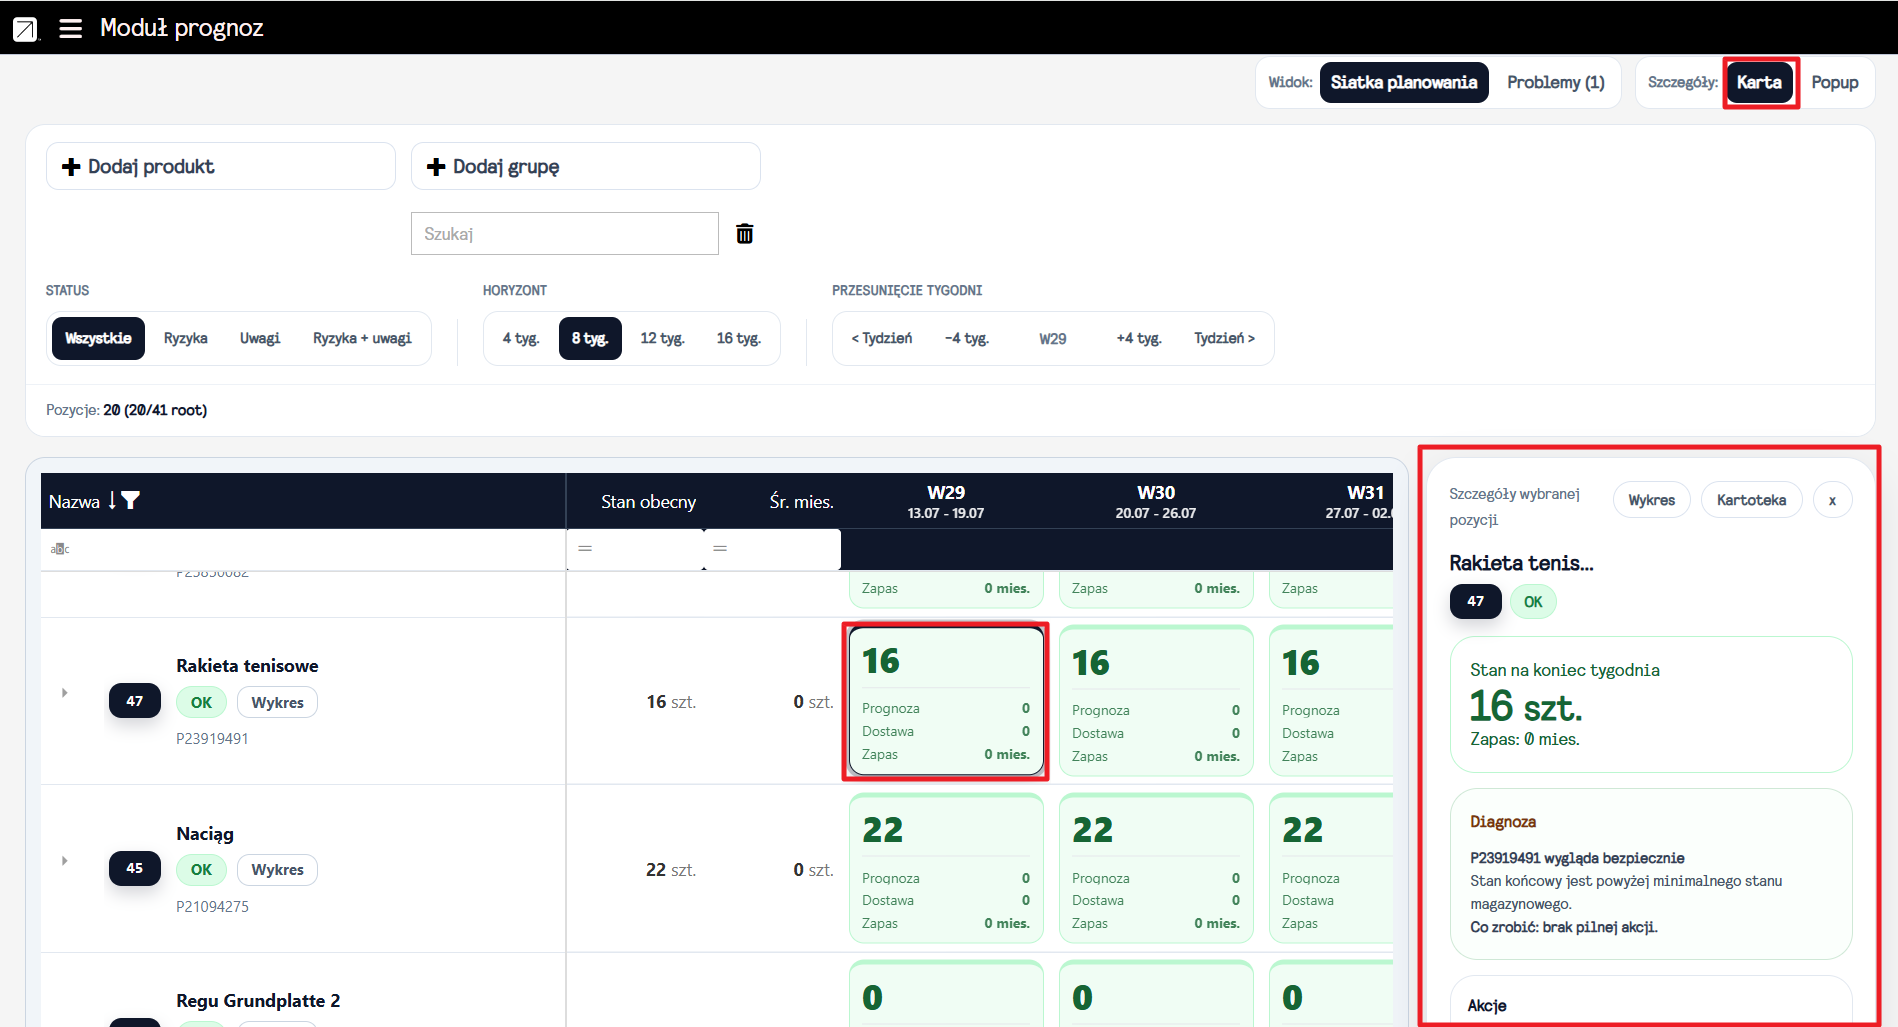This screenshot has height=1027, width=1898.
Task: Shift back with -4 tyg. button
Action: pyautogui.click(x=967, y=338)
